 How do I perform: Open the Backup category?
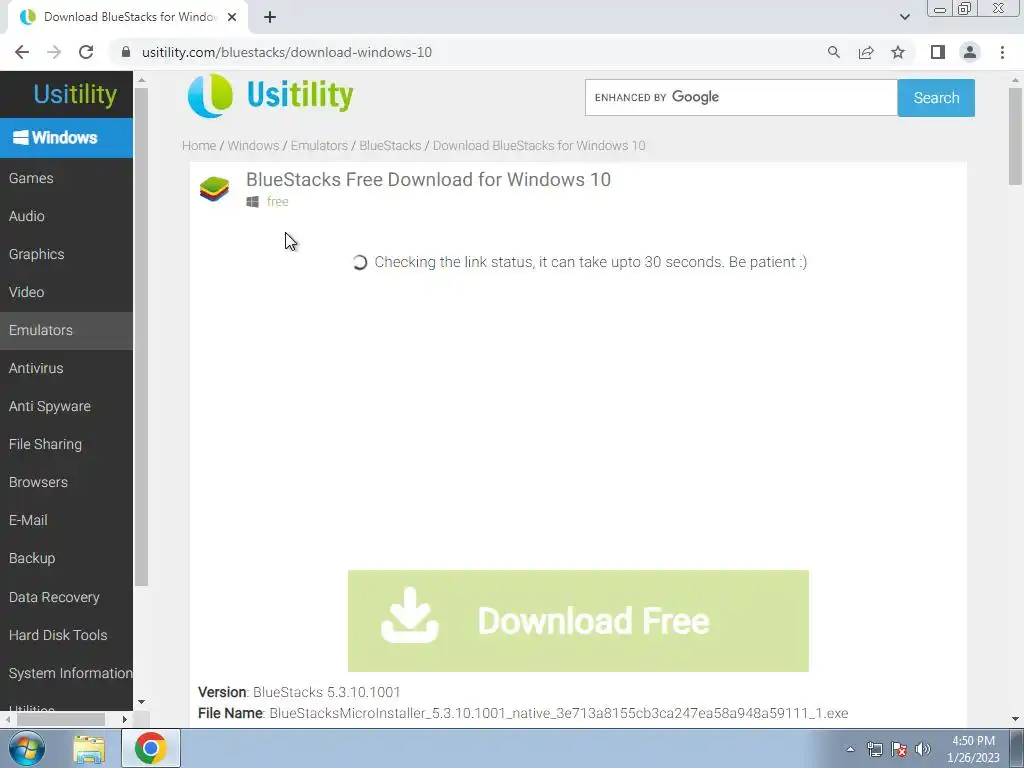(x=32, y=558)
